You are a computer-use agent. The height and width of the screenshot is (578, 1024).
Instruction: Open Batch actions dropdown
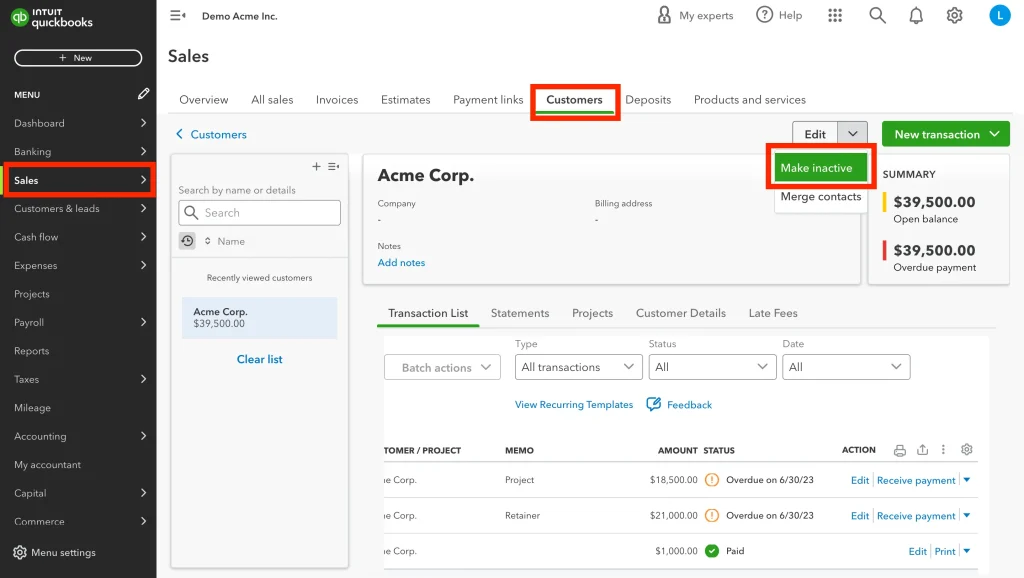(442, 367)
